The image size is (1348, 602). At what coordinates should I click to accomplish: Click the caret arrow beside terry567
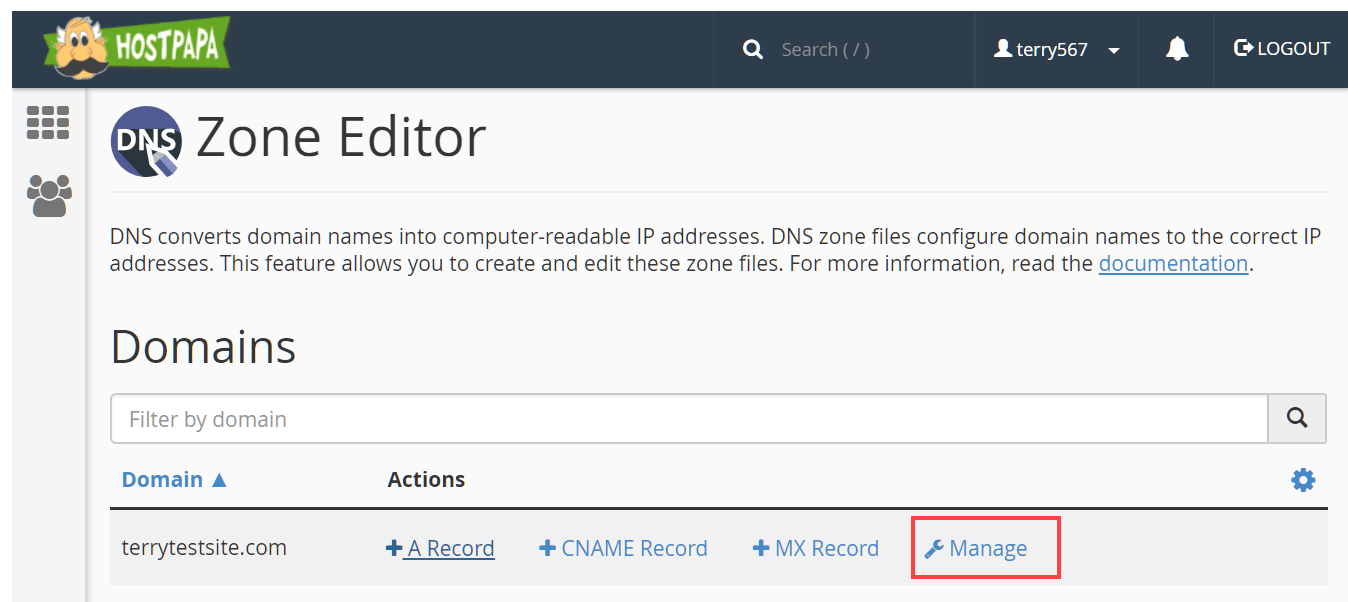1114,51
